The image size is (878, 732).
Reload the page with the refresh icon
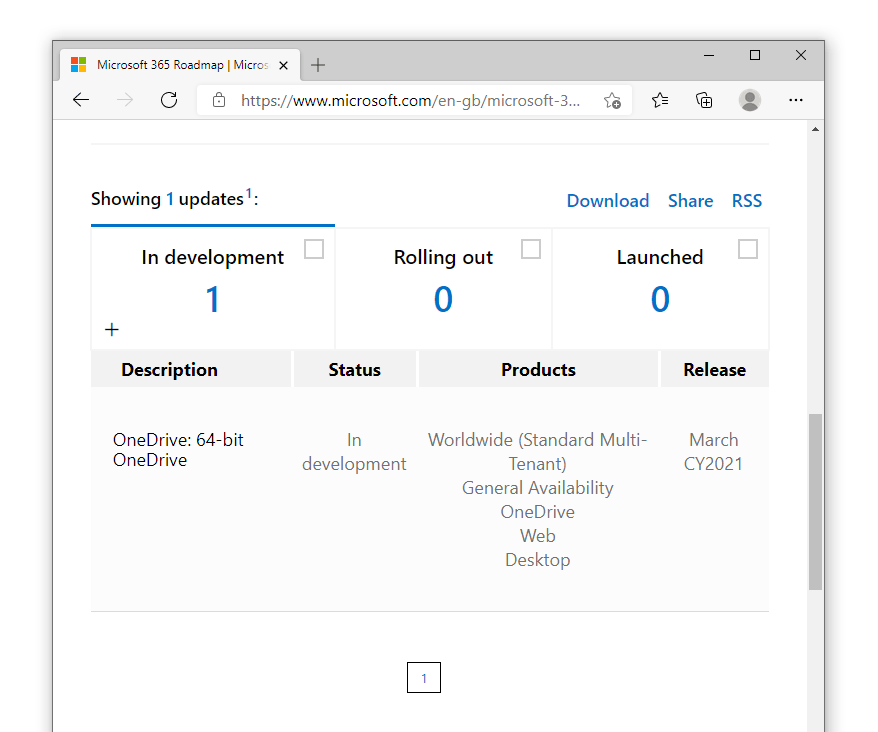(169, 100)
